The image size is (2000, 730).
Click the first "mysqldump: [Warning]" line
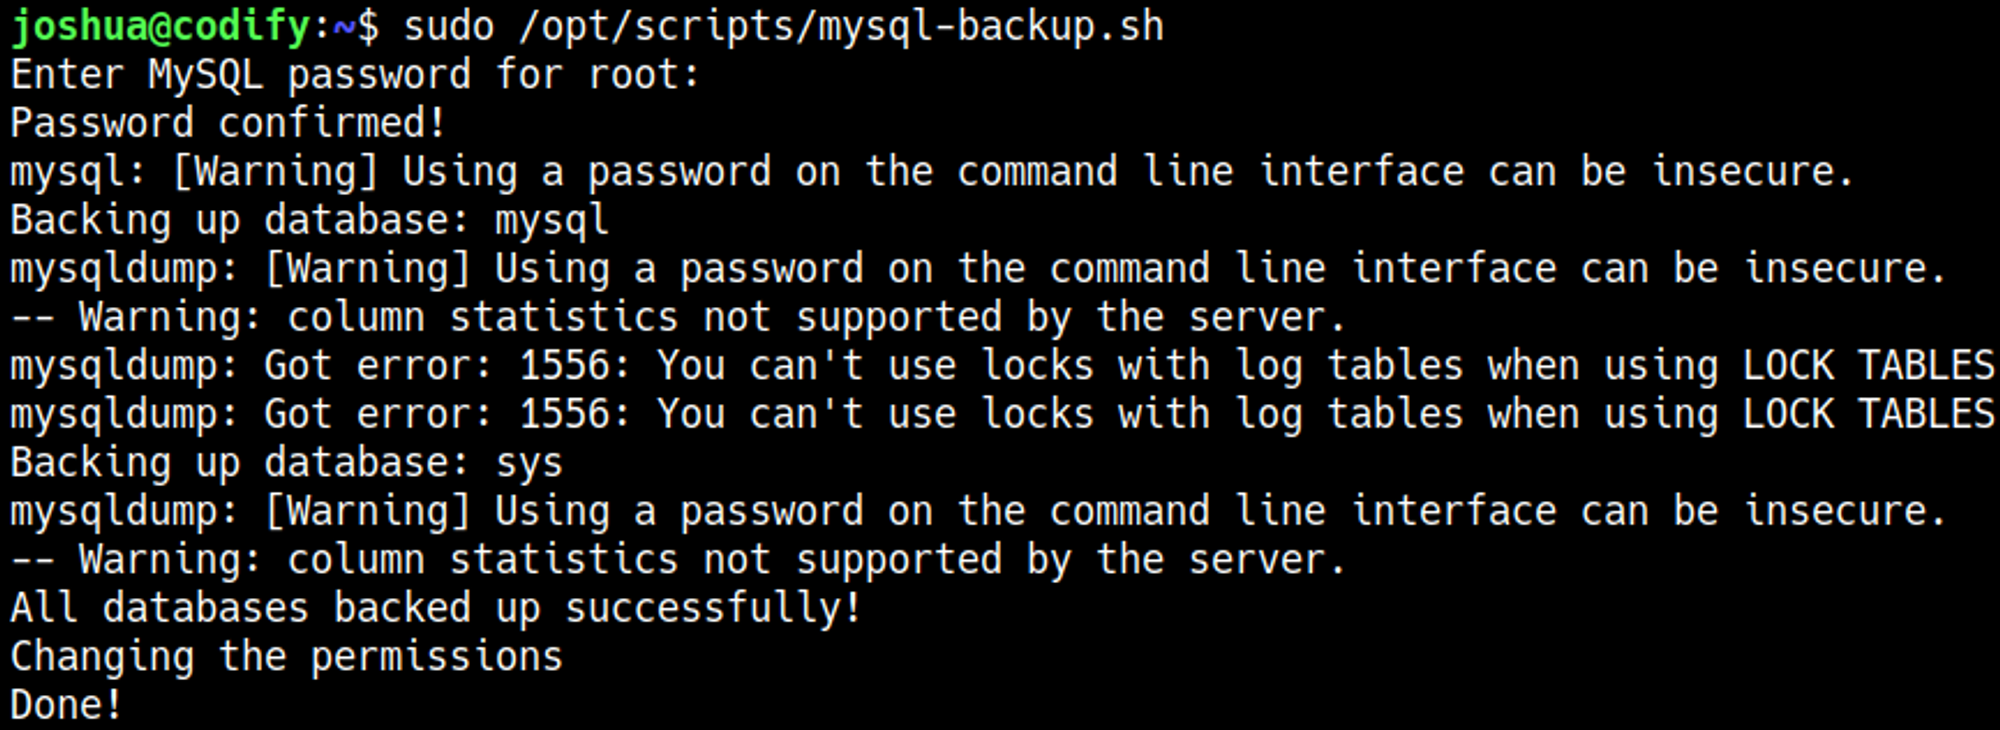(x=978, y=270)
